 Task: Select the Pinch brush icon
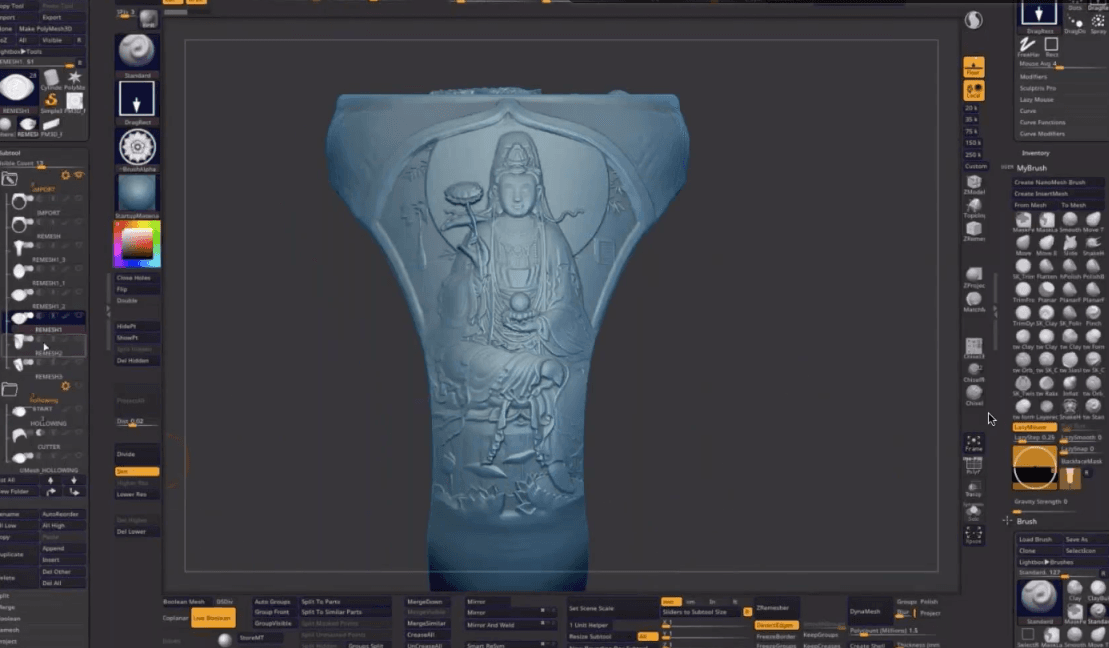(1093, 313)
